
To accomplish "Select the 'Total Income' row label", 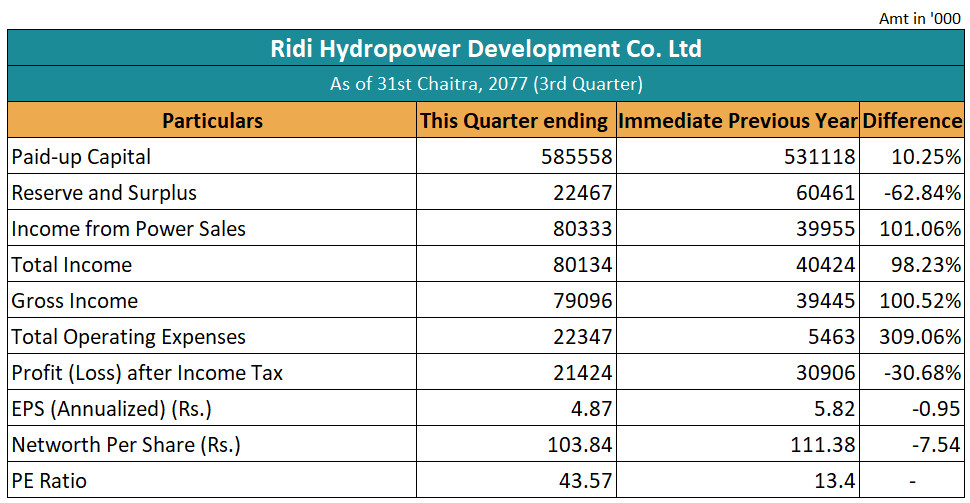I will 72,265.
